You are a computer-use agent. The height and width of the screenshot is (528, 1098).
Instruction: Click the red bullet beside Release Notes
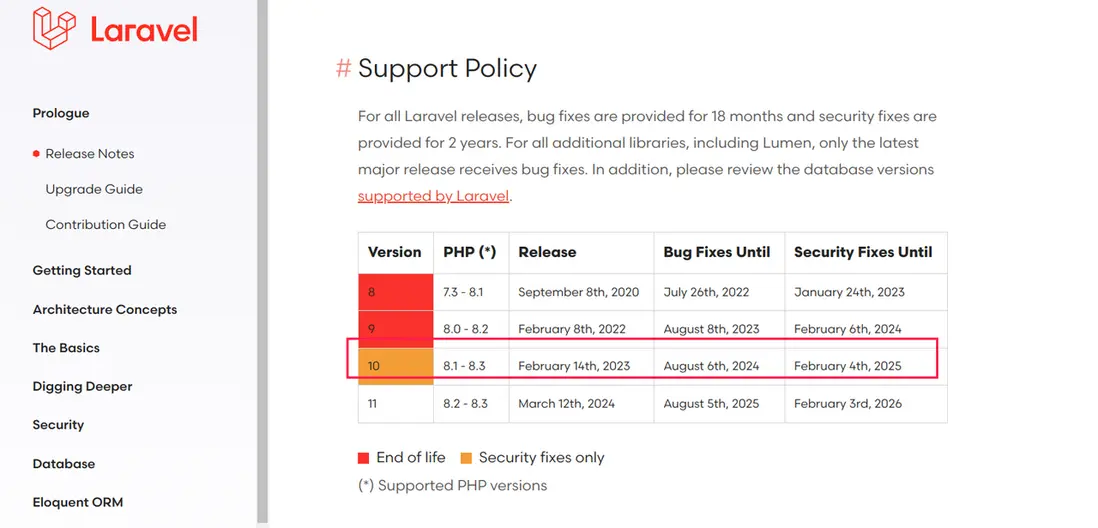click(36, 154)
